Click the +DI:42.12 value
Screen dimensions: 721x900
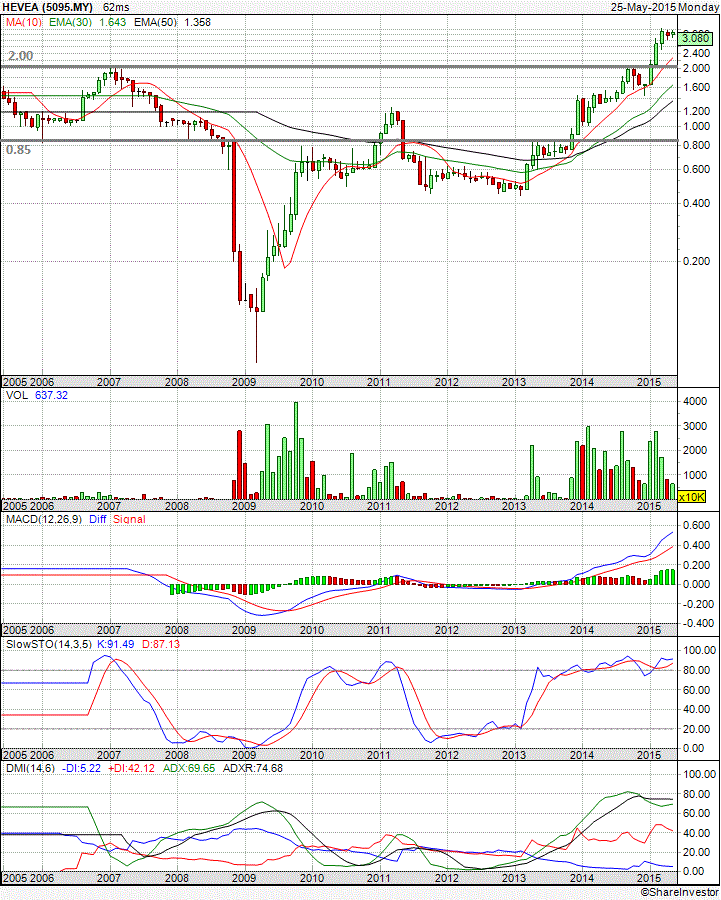pos(131,769)
